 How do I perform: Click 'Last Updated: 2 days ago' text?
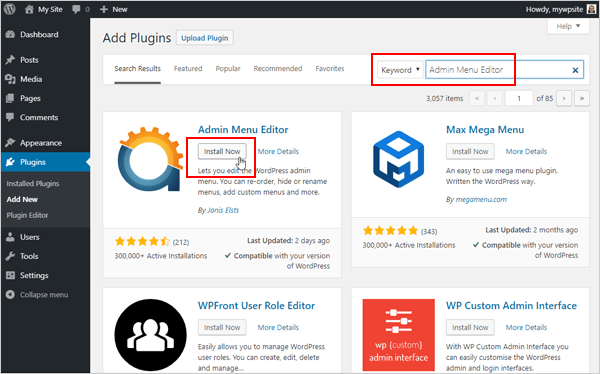288,241
